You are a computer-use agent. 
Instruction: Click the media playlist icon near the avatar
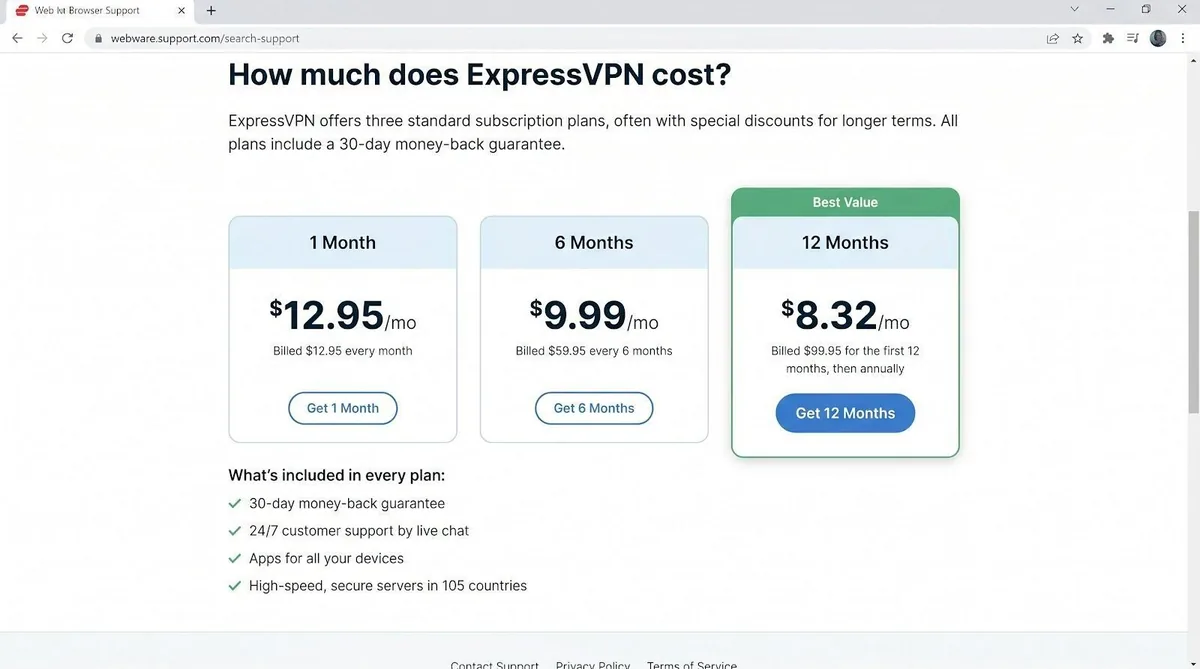point(1133,38)
